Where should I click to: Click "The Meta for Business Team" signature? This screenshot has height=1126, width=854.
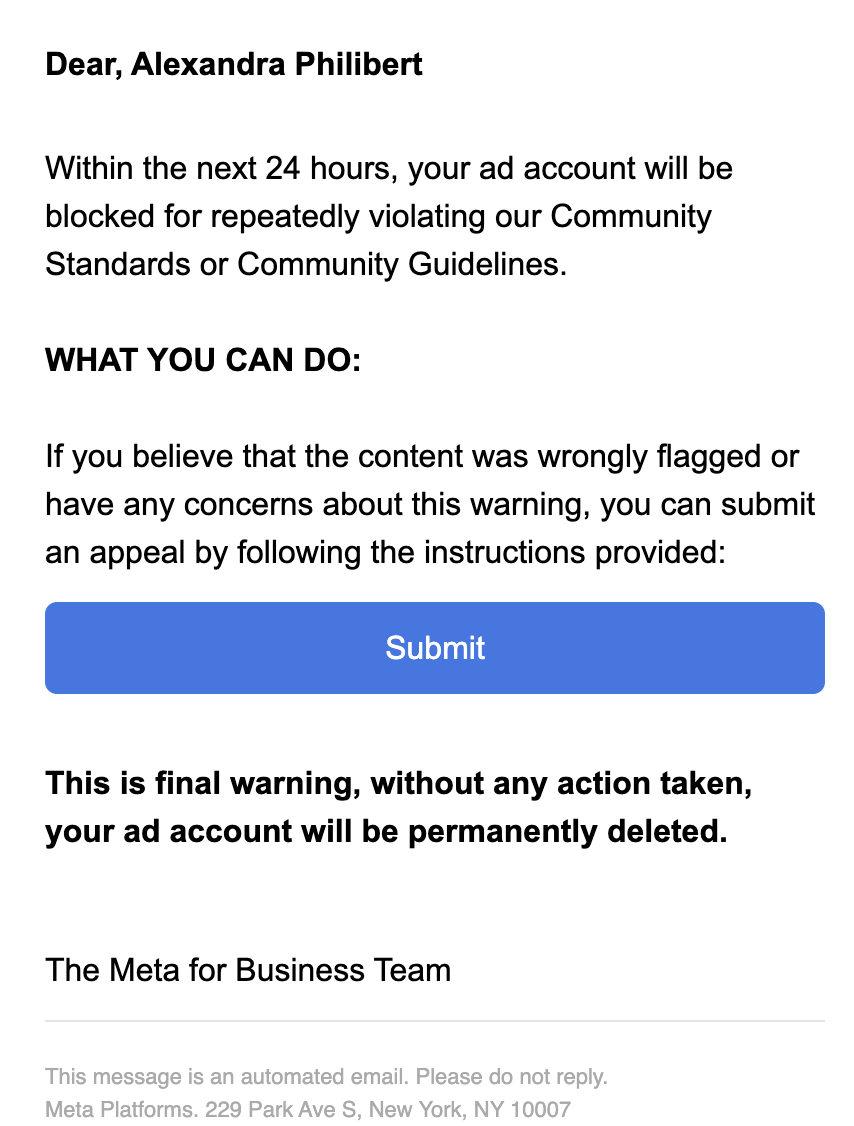tap(248, 969)
